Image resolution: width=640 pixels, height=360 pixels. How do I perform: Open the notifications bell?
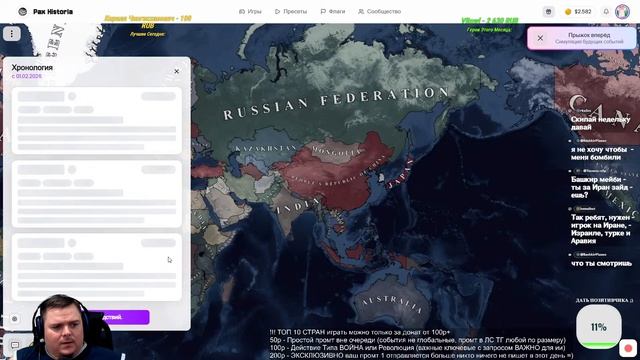[x=606, y=11]
